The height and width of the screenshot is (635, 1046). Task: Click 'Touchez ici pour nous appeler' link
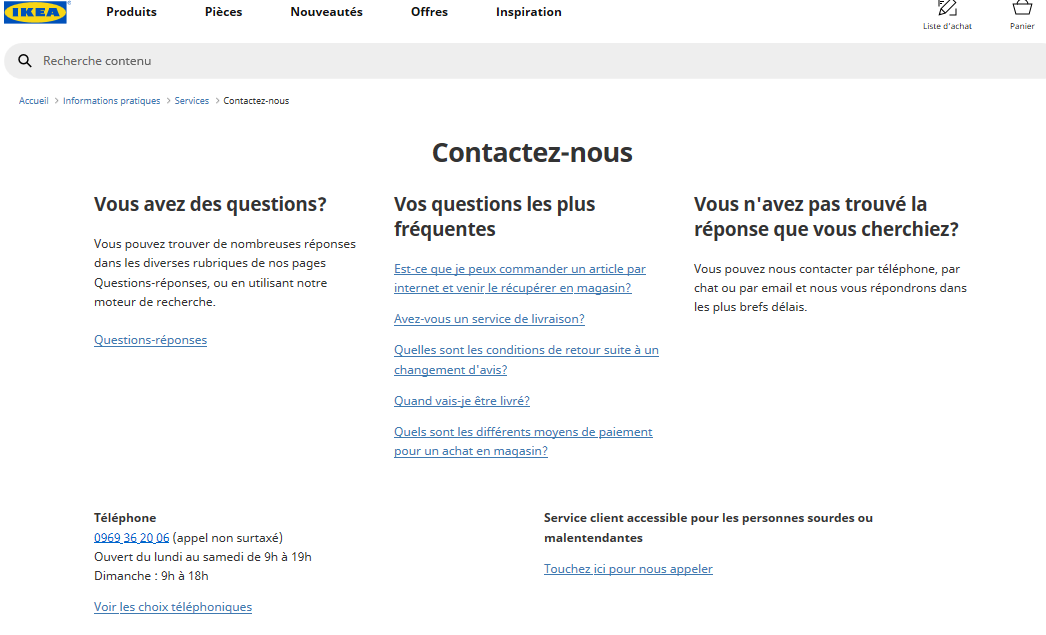tap(628, 568)
